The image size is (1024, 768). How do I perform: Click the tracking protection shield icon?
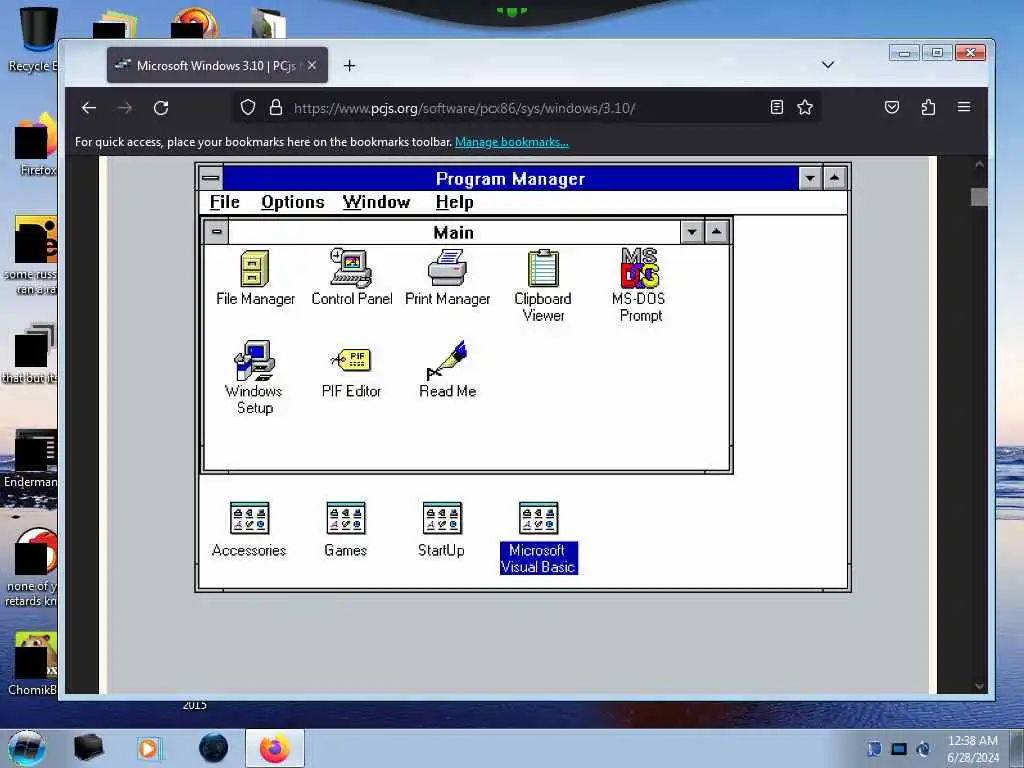[248, 107]
